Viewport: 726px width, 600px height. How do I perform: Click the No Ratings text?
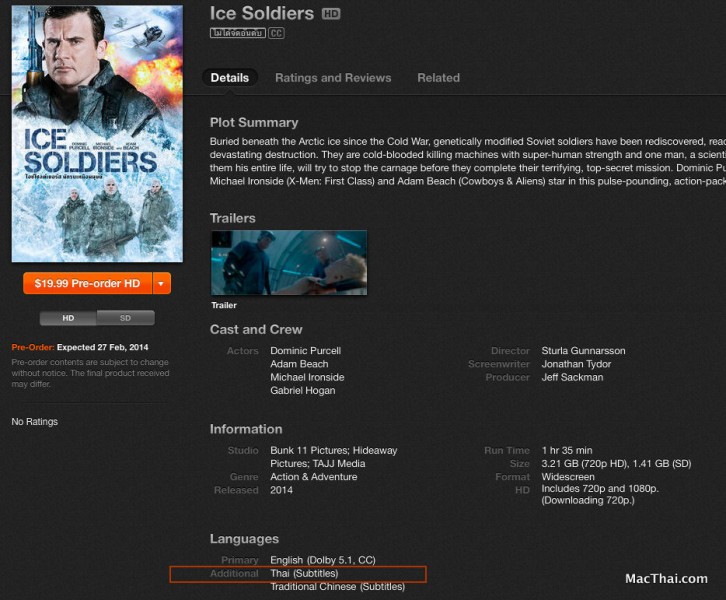35,422
